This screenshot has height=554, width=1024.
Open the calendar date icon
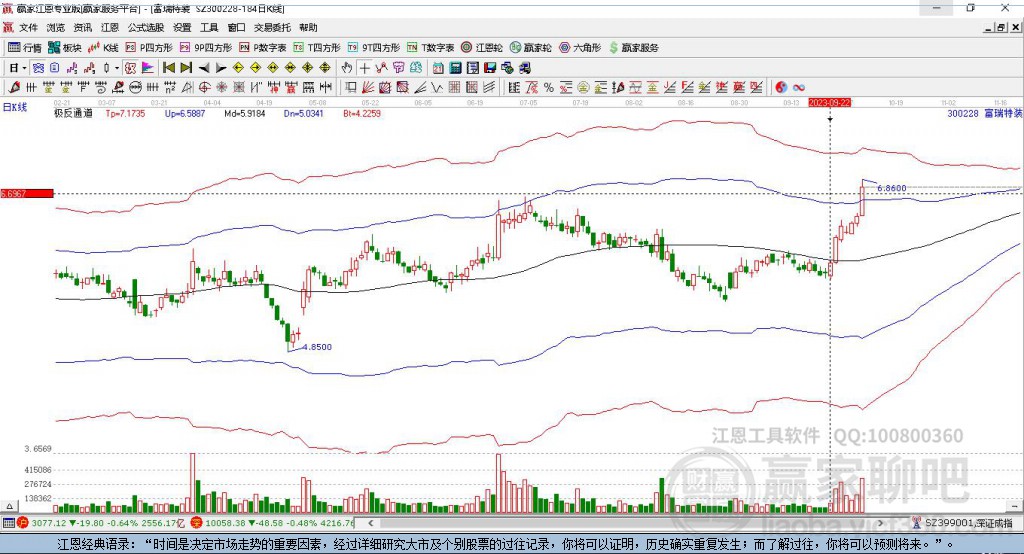point(438,68)
